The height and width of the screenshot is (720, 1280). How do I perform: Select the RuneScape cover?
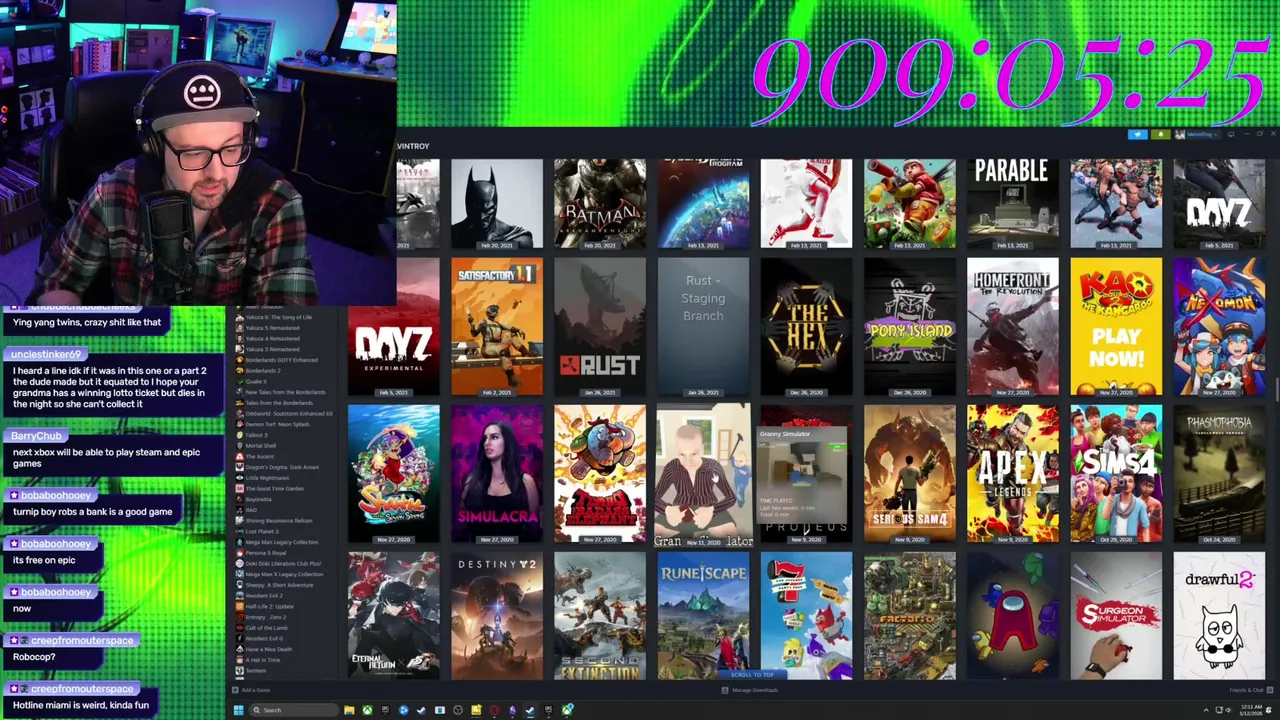click(703, 616)
